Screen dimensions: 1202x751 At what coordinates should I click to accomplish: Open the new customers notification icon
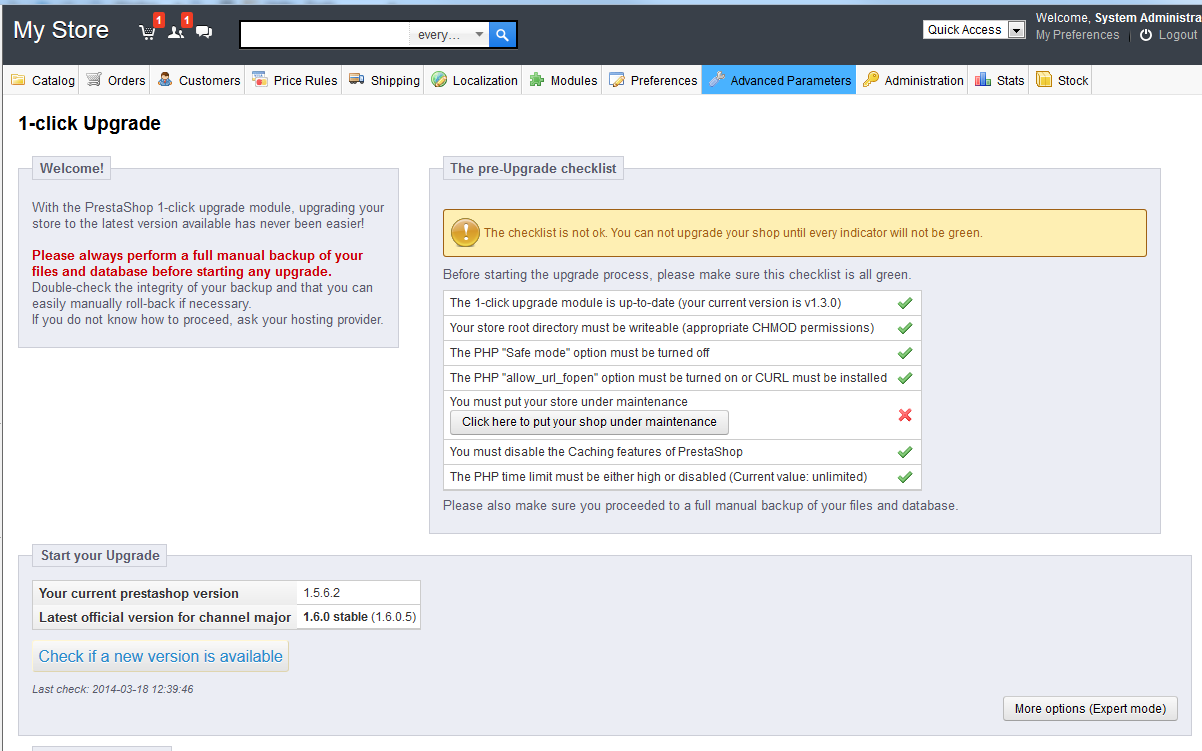[176, 32]
